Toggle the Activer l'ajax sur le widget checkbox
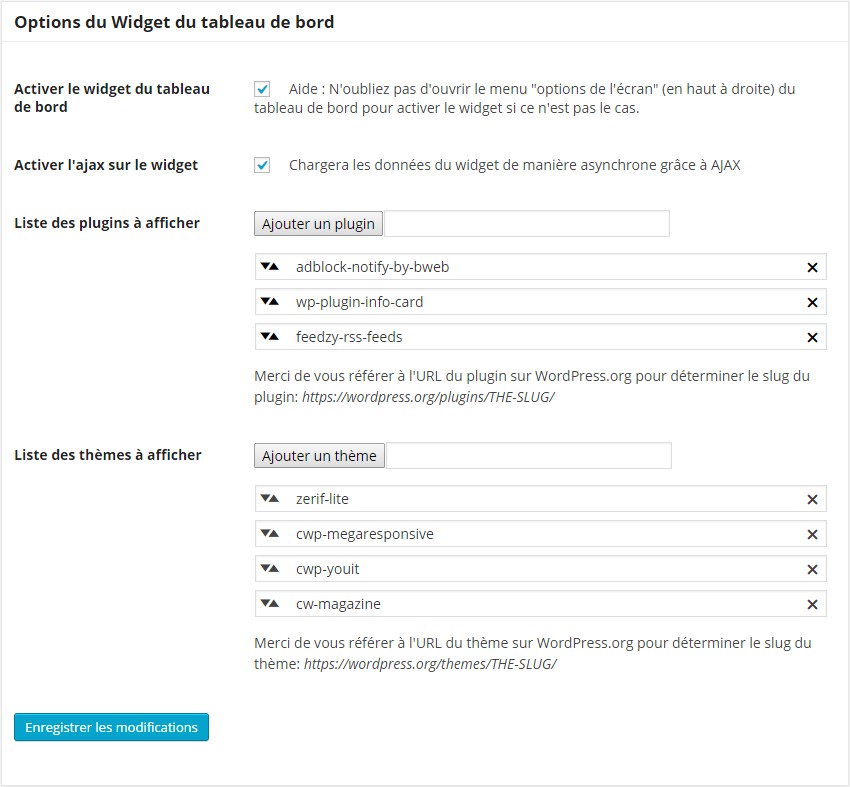 pos(262,165)
